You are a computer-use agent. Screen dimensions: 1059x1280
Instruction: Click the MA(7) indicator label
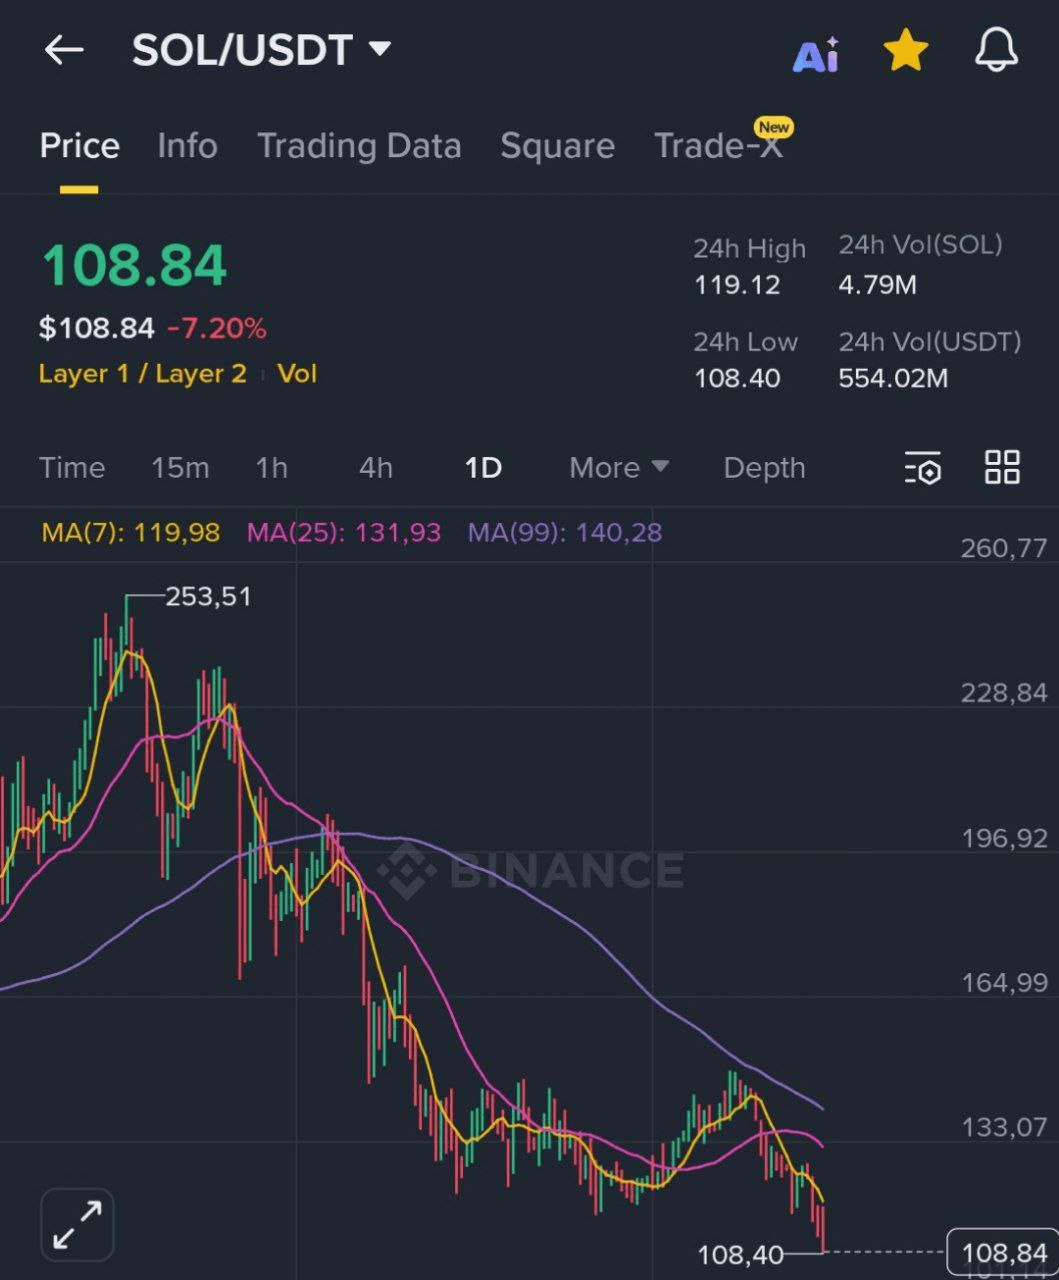pyautogui.click(x=131, y=532)
